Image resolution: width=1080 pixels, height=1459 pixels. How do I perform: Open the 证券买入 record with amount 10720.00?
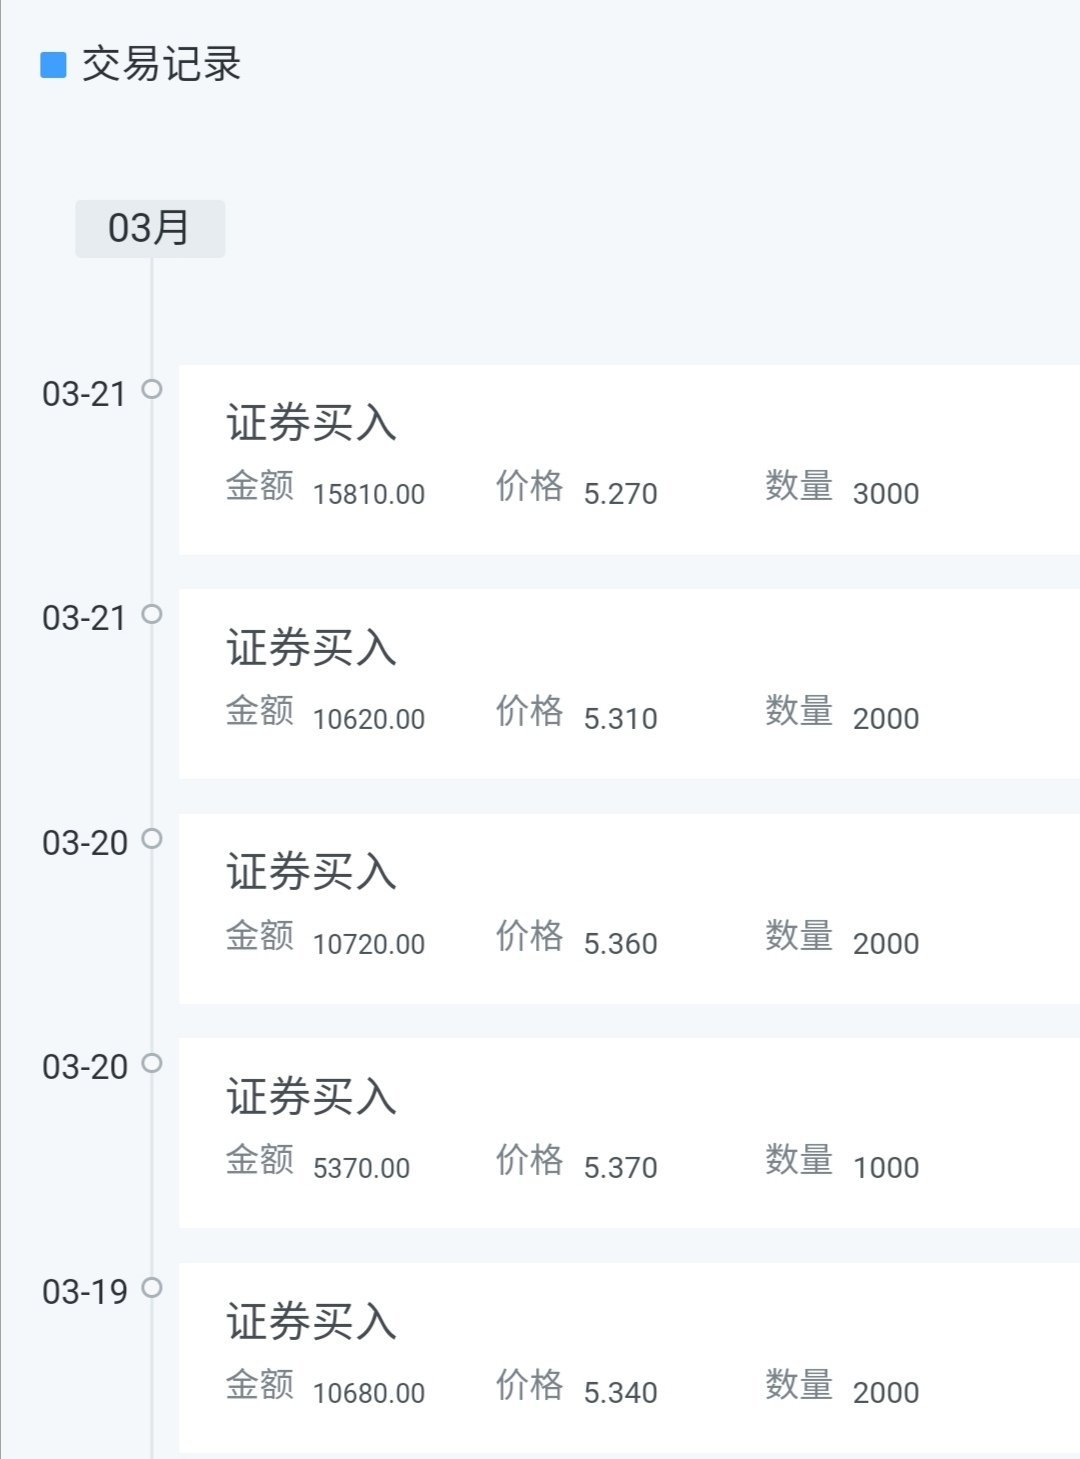(629, 909)
